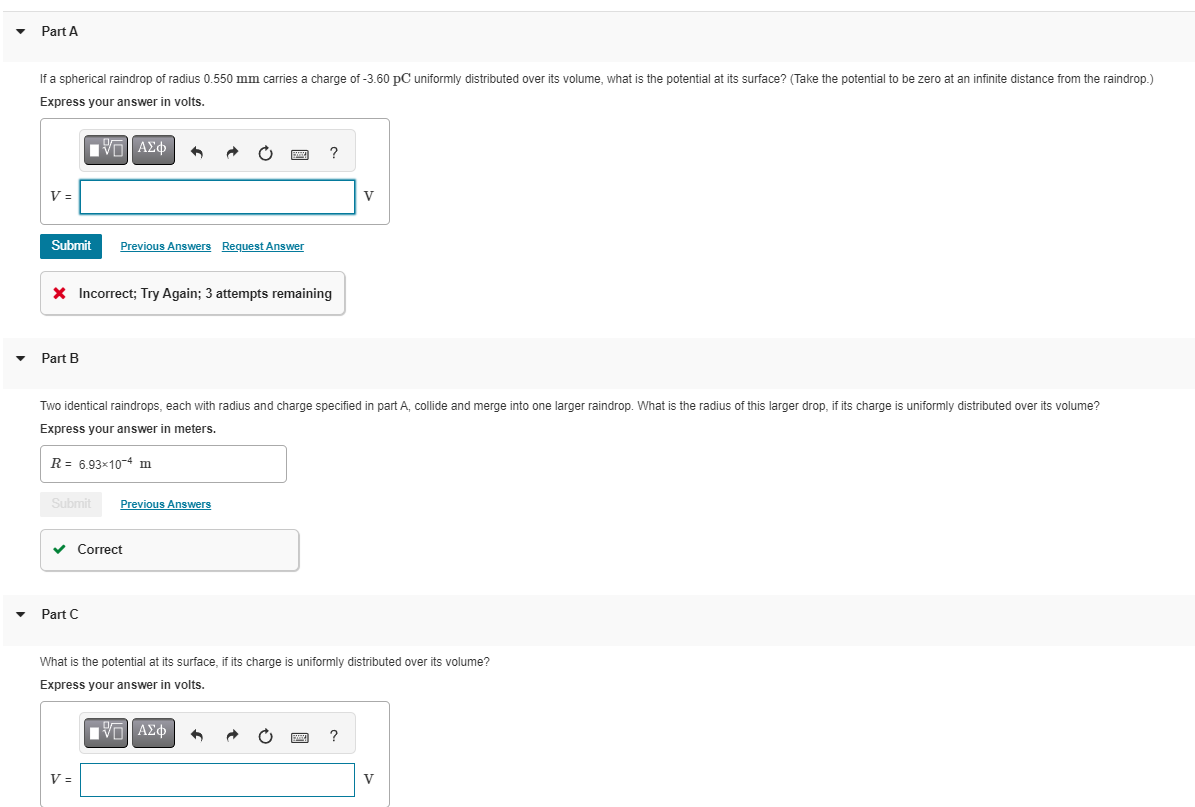Select the Greek symbols ΑΣφ palette in Part A
1195x807 pixels.
click(152, 149)
